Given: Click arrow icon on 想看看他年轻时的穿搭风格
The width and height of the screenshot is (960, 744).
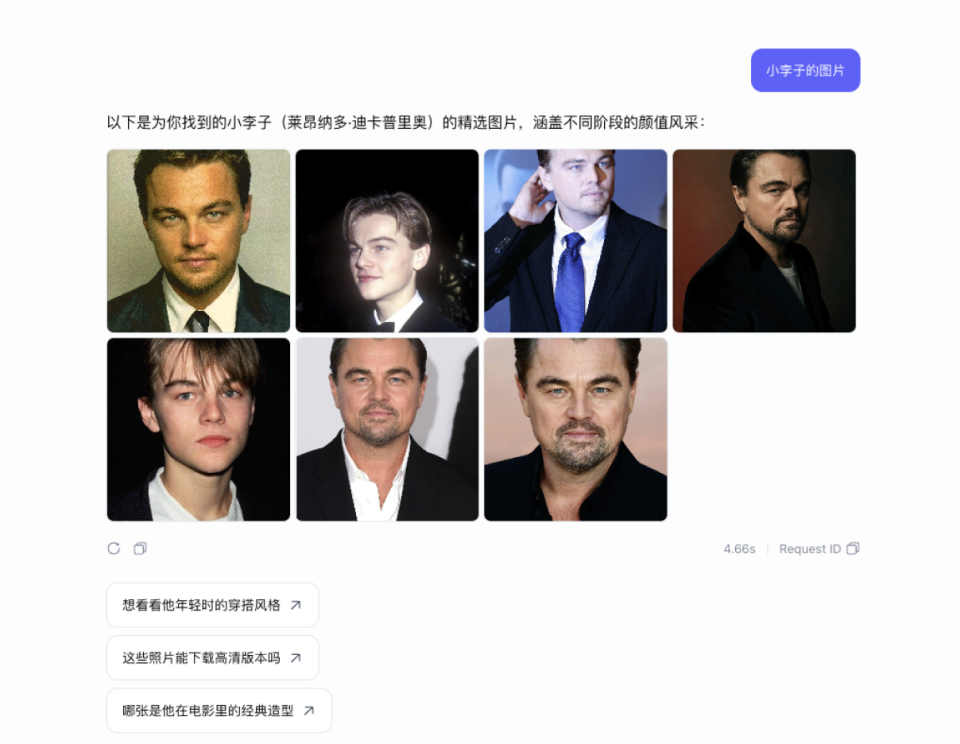Looking at the screenshot, I should coord(296,605).
